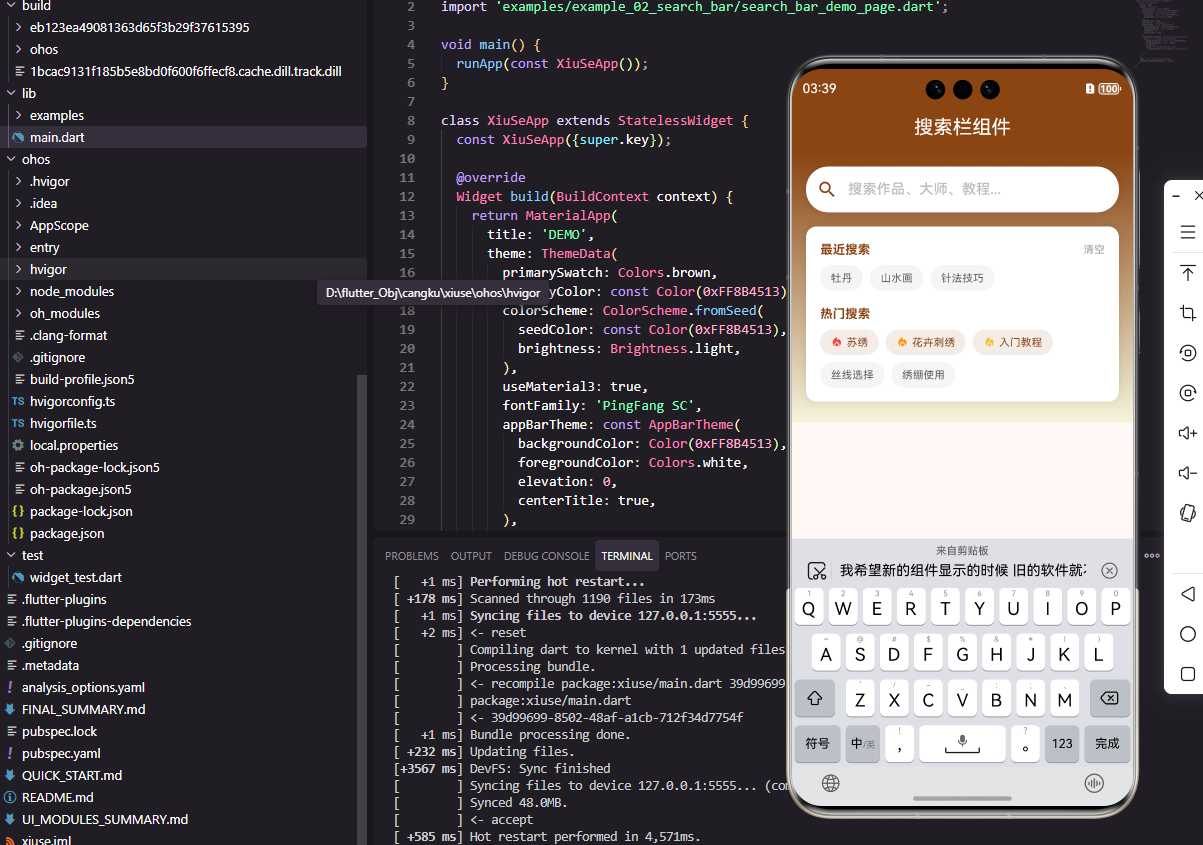Paste the clipboard suggestion text above keyboard
1203x845 pixels.
click(x=962, y=571)
